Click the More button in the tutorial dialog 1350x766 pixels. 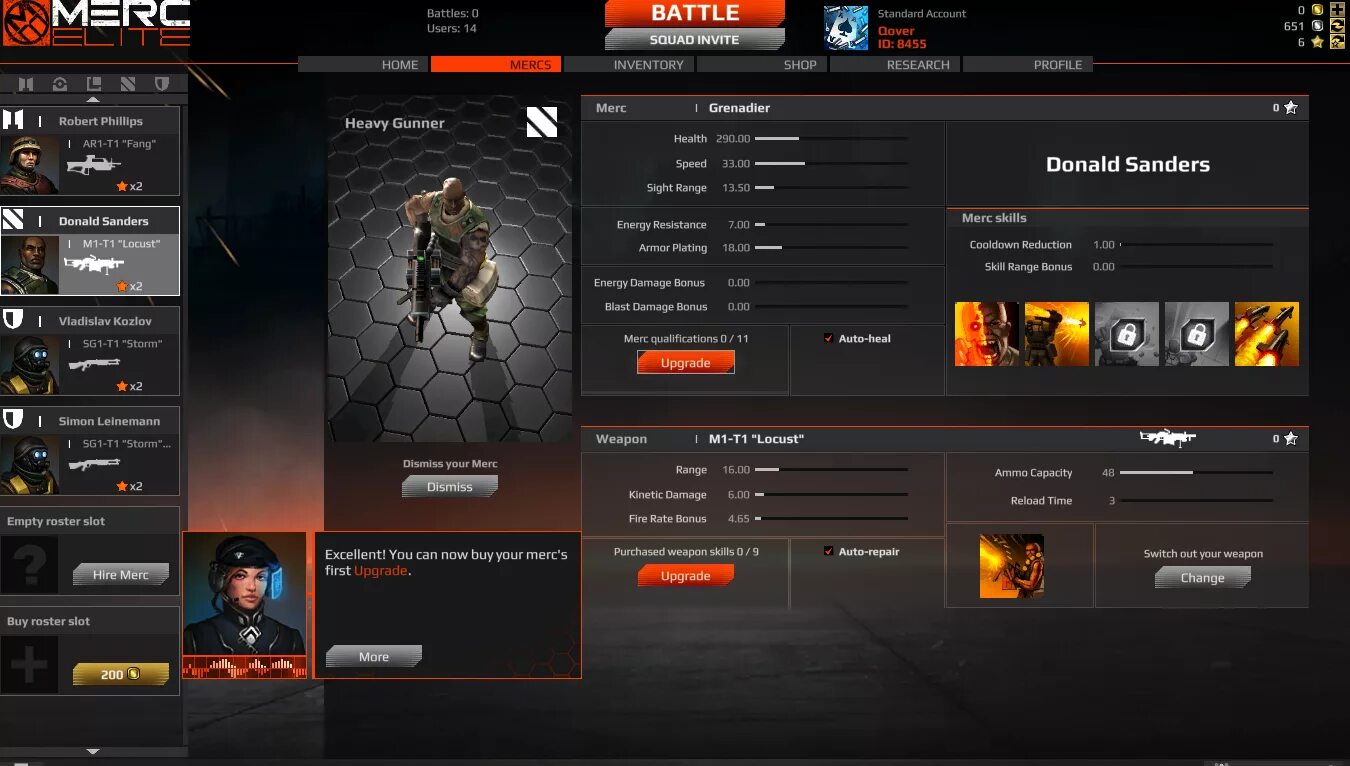[374, 656]
